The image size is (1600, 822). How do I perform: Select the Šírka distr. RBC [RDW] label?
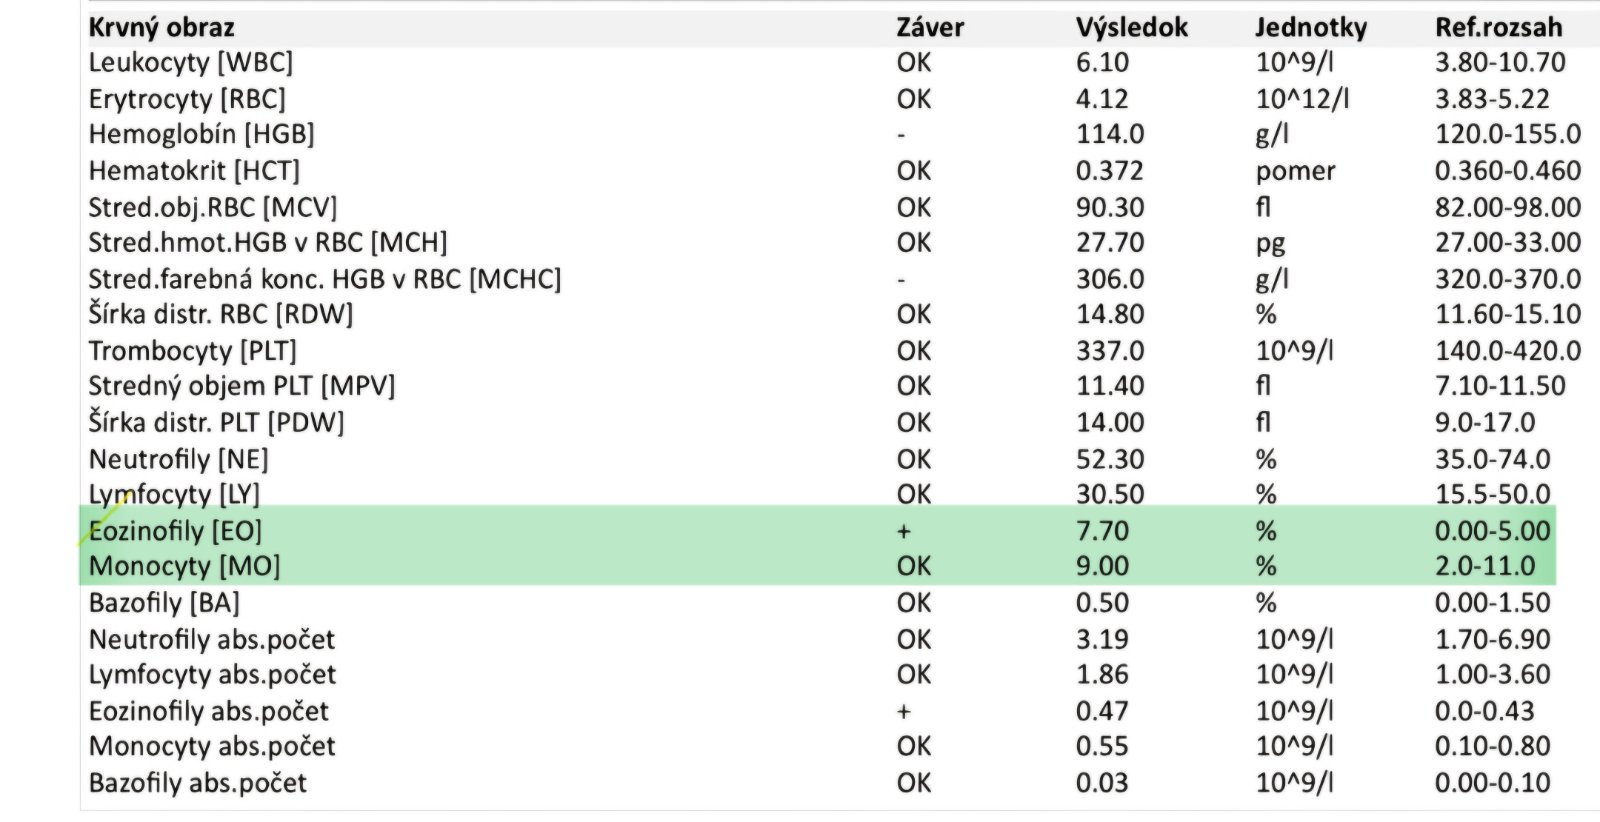220,314
